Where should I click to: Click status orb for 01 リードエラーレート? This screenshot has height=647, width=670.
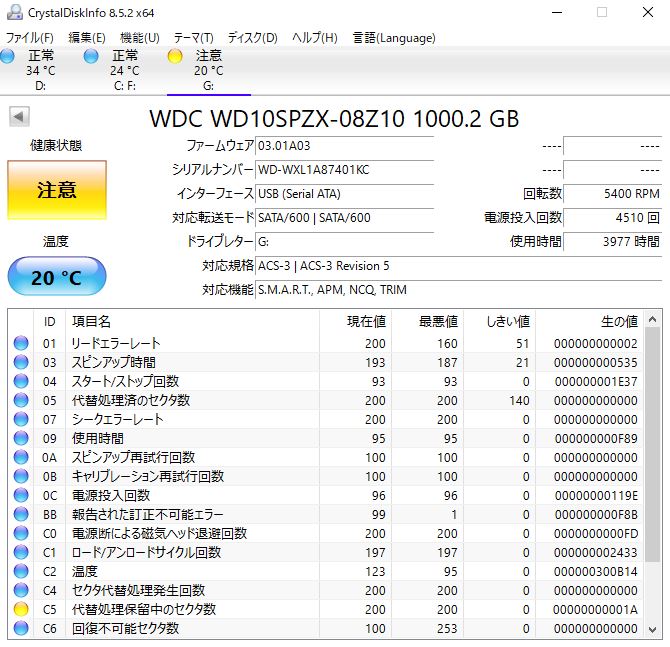(21, 343)
